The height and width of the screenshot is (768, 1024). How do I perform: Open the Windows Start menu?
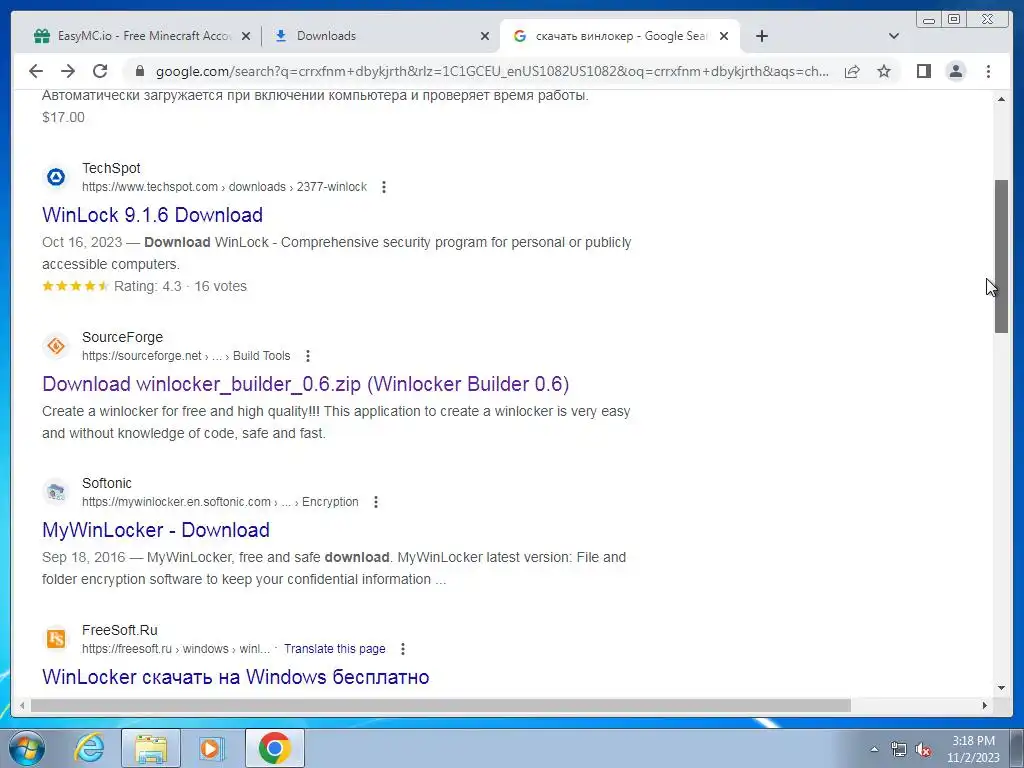pos(26,748)
